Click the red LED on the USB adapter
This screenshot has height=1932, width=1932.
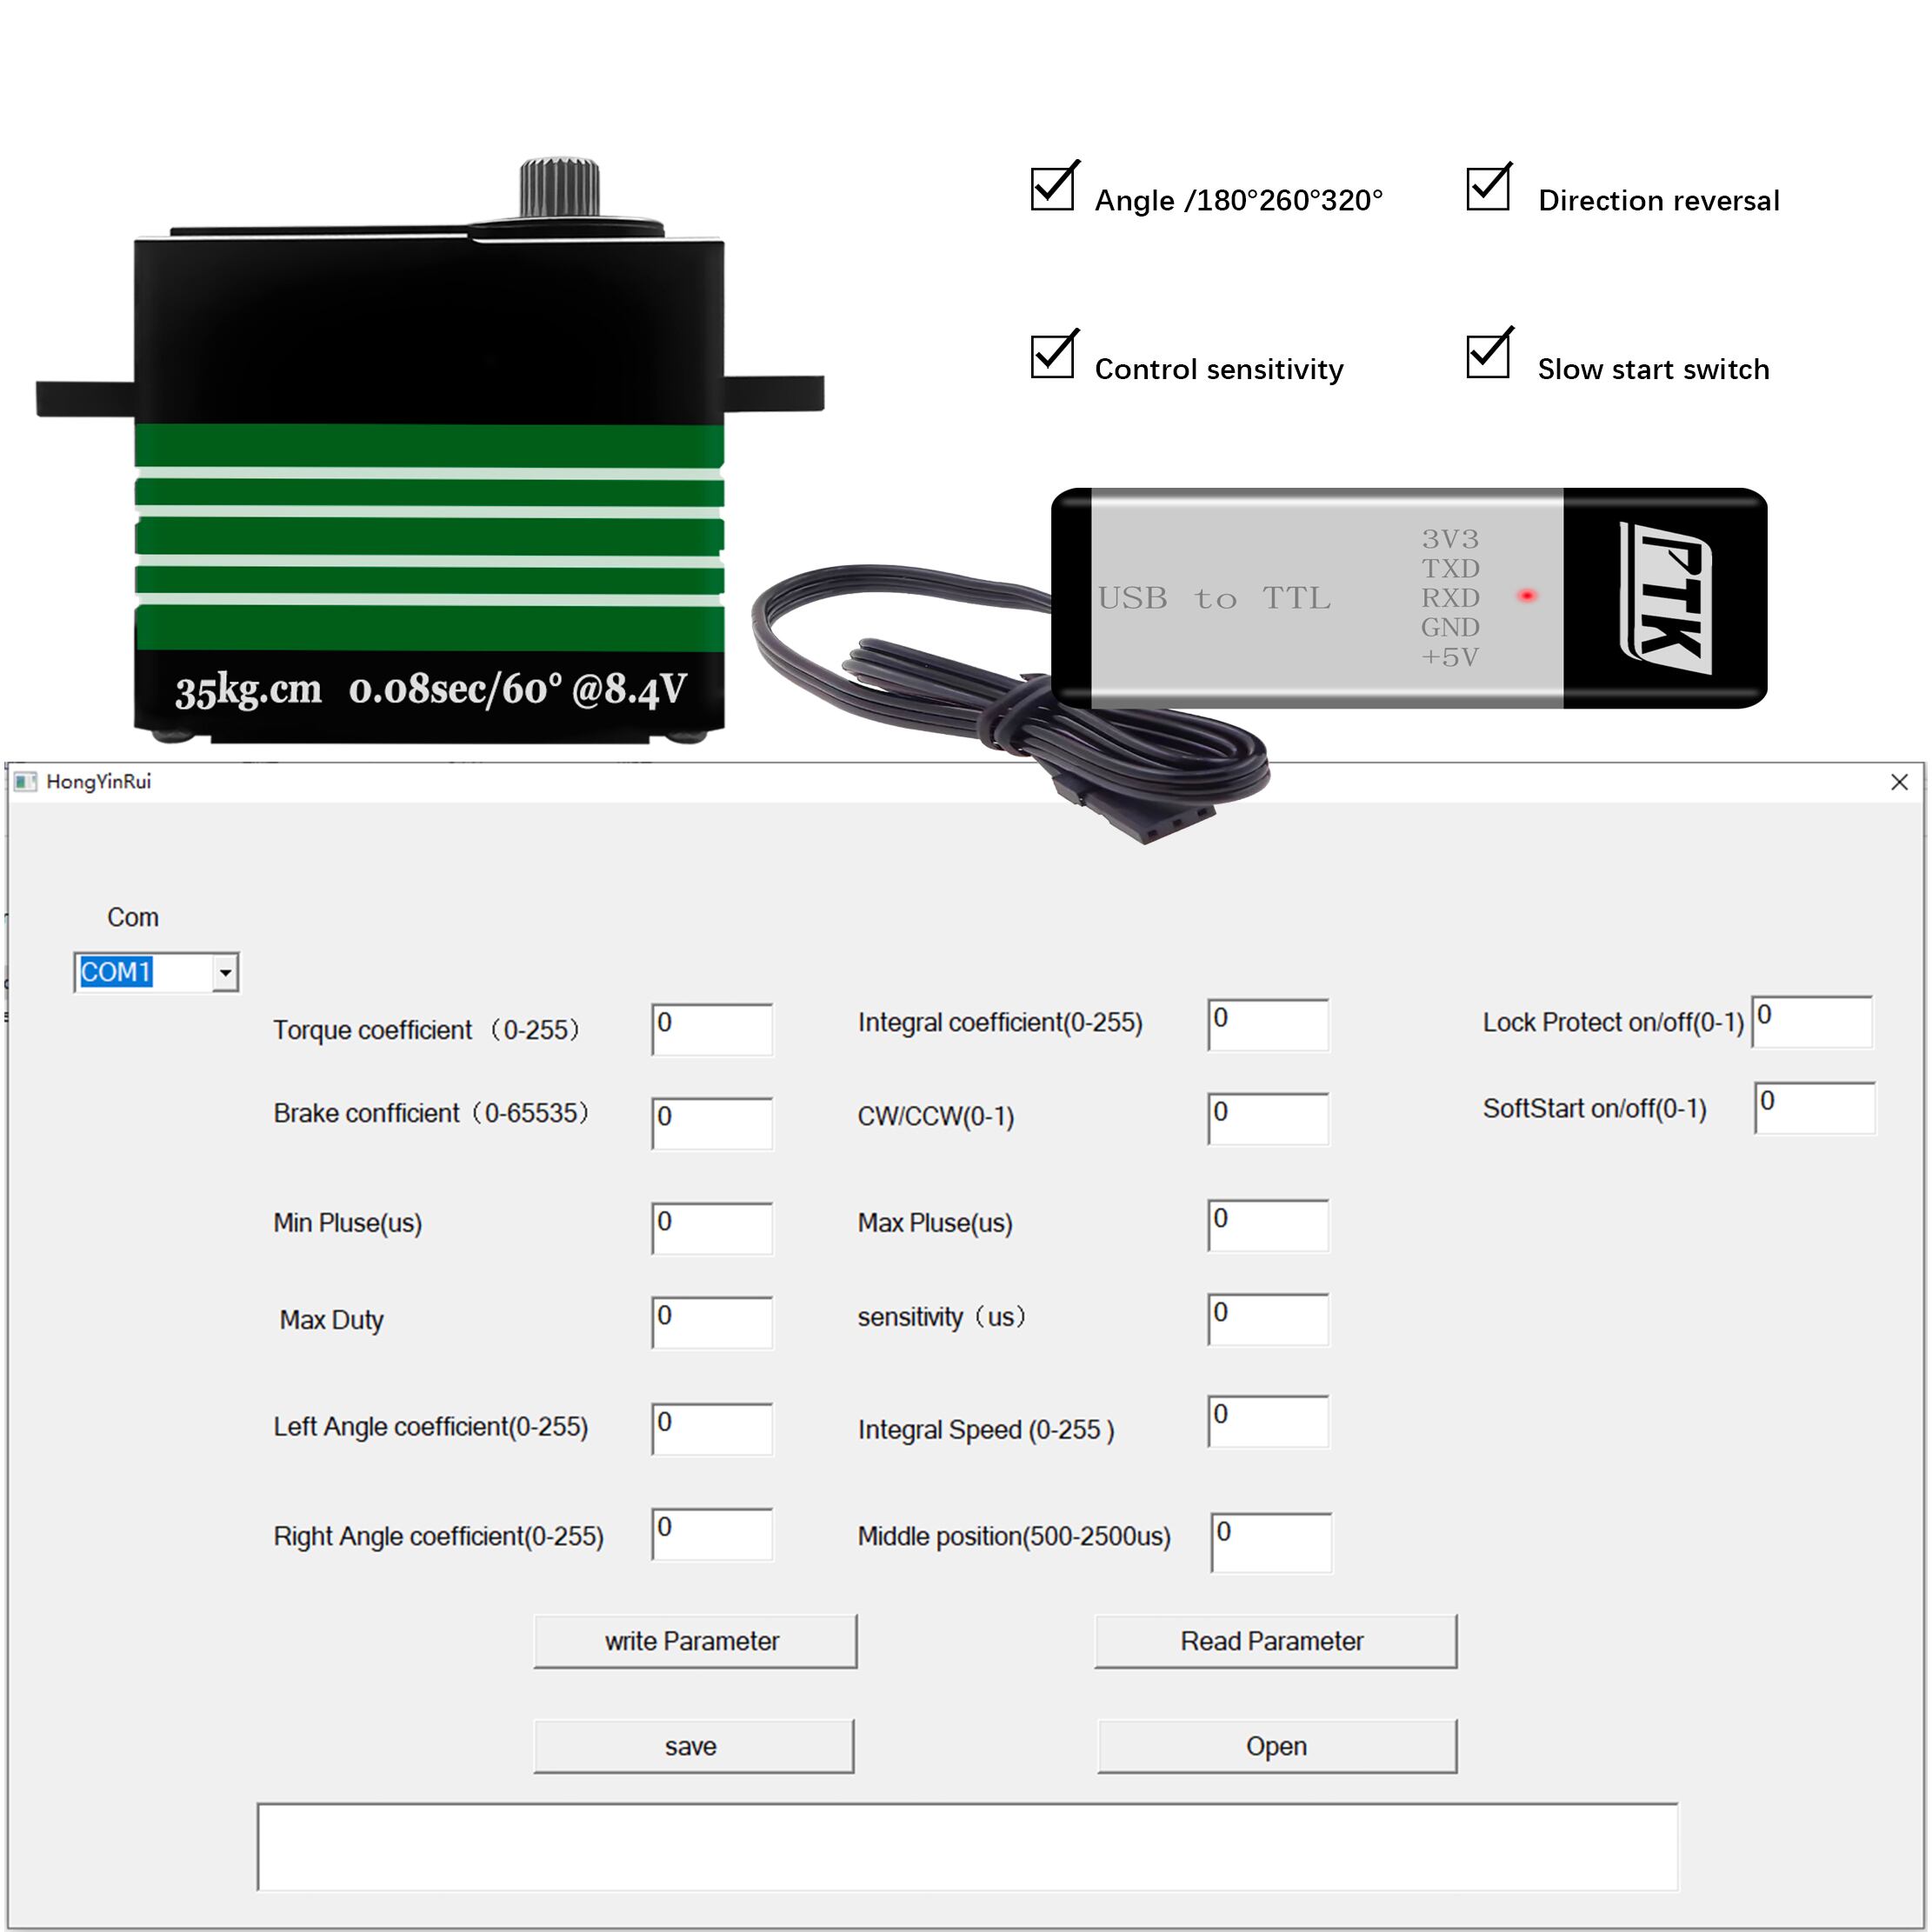[1527, 596]
